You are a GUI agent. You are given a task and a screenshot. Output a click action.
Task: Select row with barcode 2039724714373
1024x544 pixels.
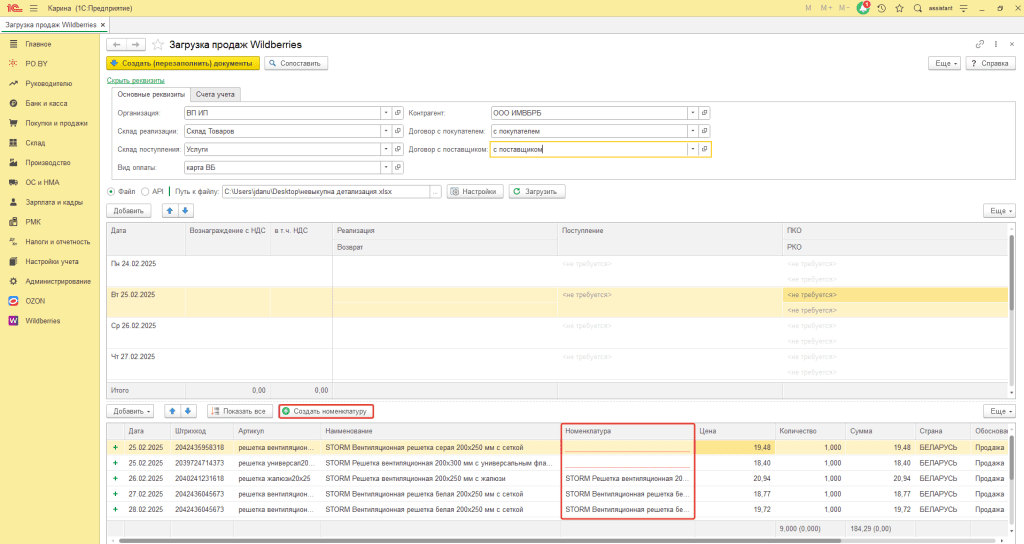point(557,463)
